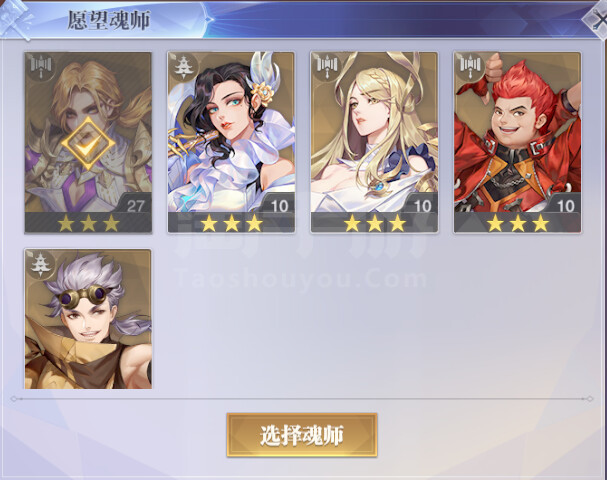Viewport: 607px width, 480px height.
Task: Click type icon on blonde male card
Action: tap(41, 68)
